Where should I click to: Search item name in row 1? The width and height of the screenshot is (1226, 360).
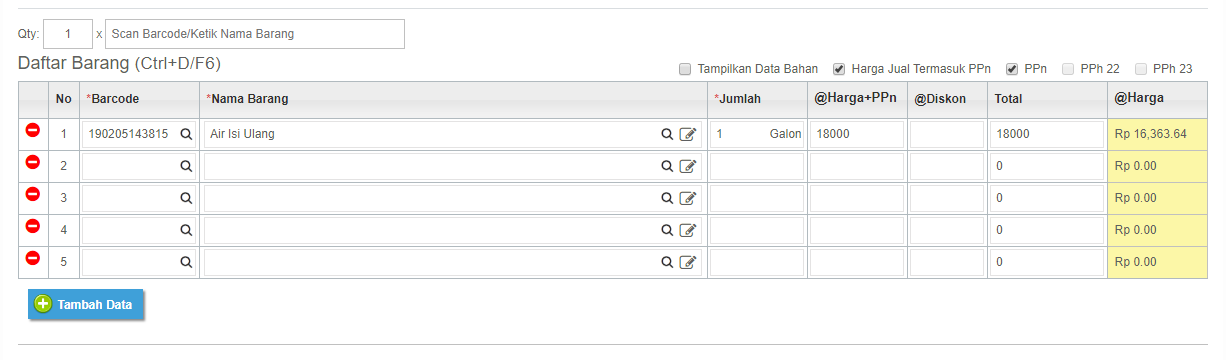(x=667, y=134)
